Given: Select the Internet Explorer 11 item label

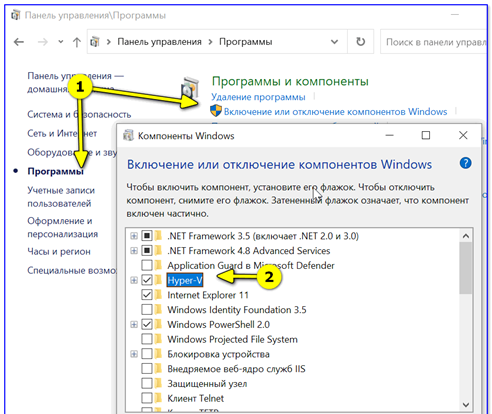Looking at the screenshot, I should click(x=208, y=295).
